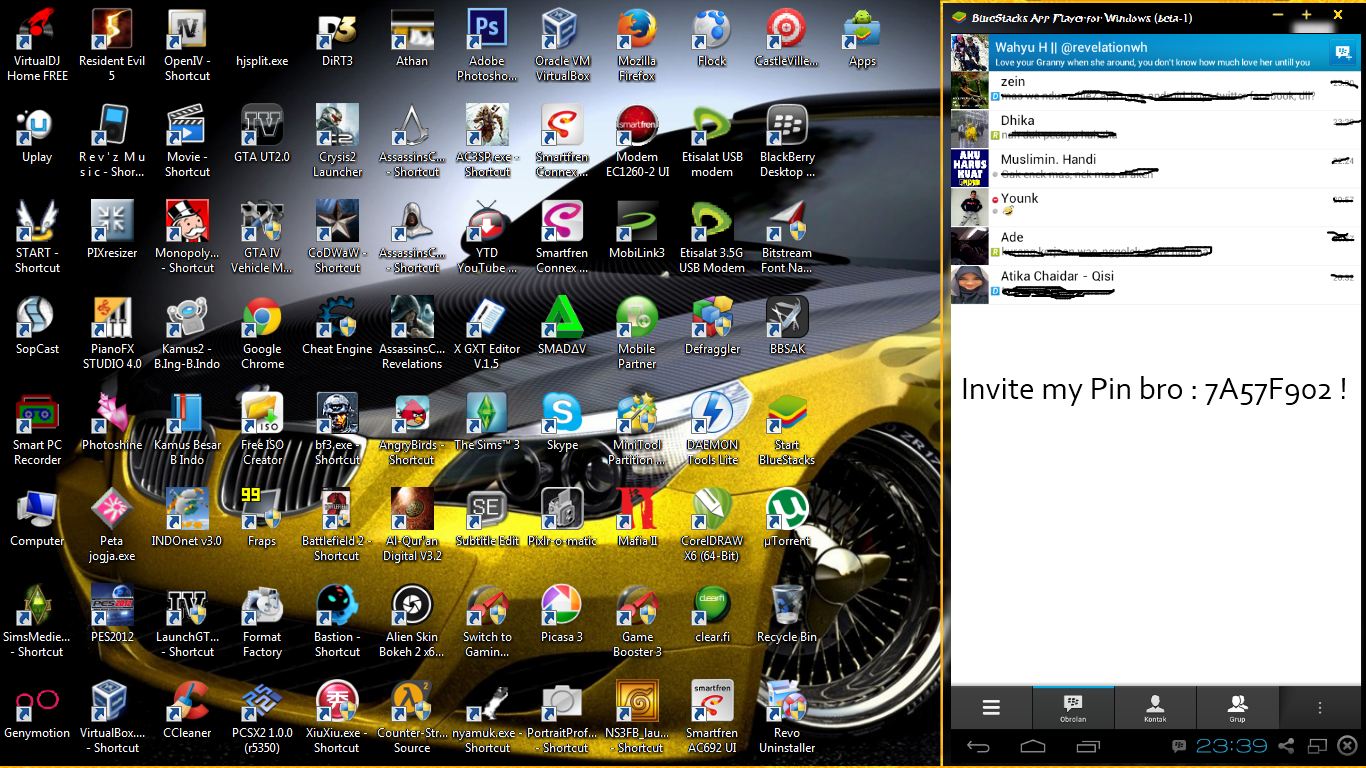
Task: Tap the Android recent apps button
Action: [1088, 747]
